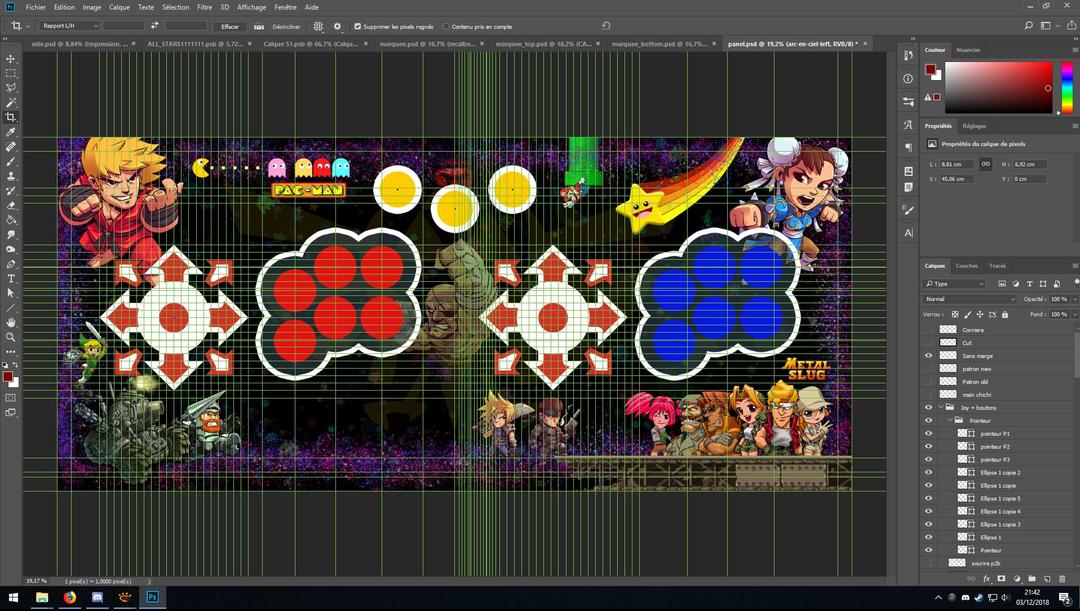Select the Zoom tool in the toolbox
Viewport: 1080px width, 611px height.
(11, 337)
